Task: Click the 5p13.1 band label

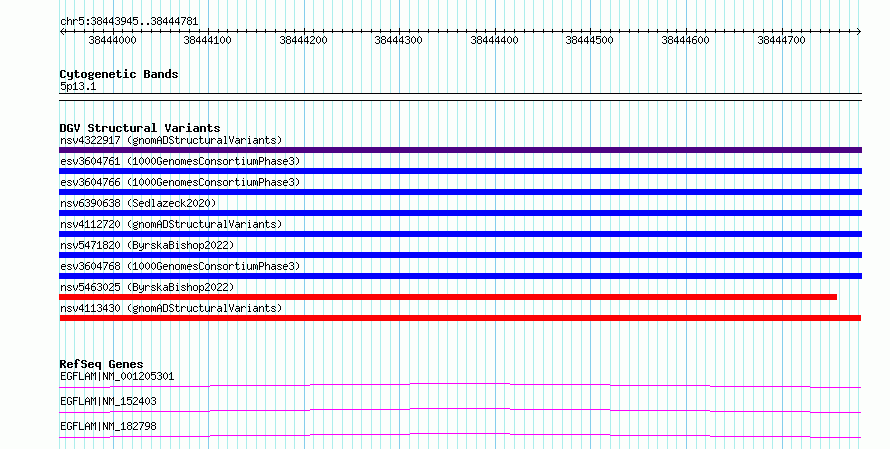Action: 78,87
